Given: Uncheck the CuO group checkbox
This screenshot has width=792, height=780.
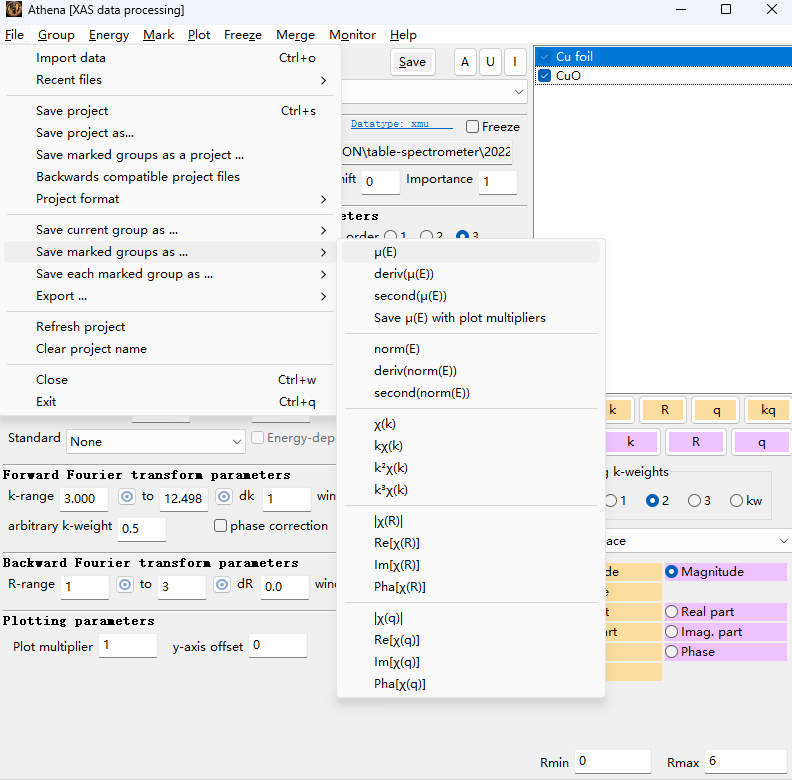Looking at the screenshot, I should (545, 76).
